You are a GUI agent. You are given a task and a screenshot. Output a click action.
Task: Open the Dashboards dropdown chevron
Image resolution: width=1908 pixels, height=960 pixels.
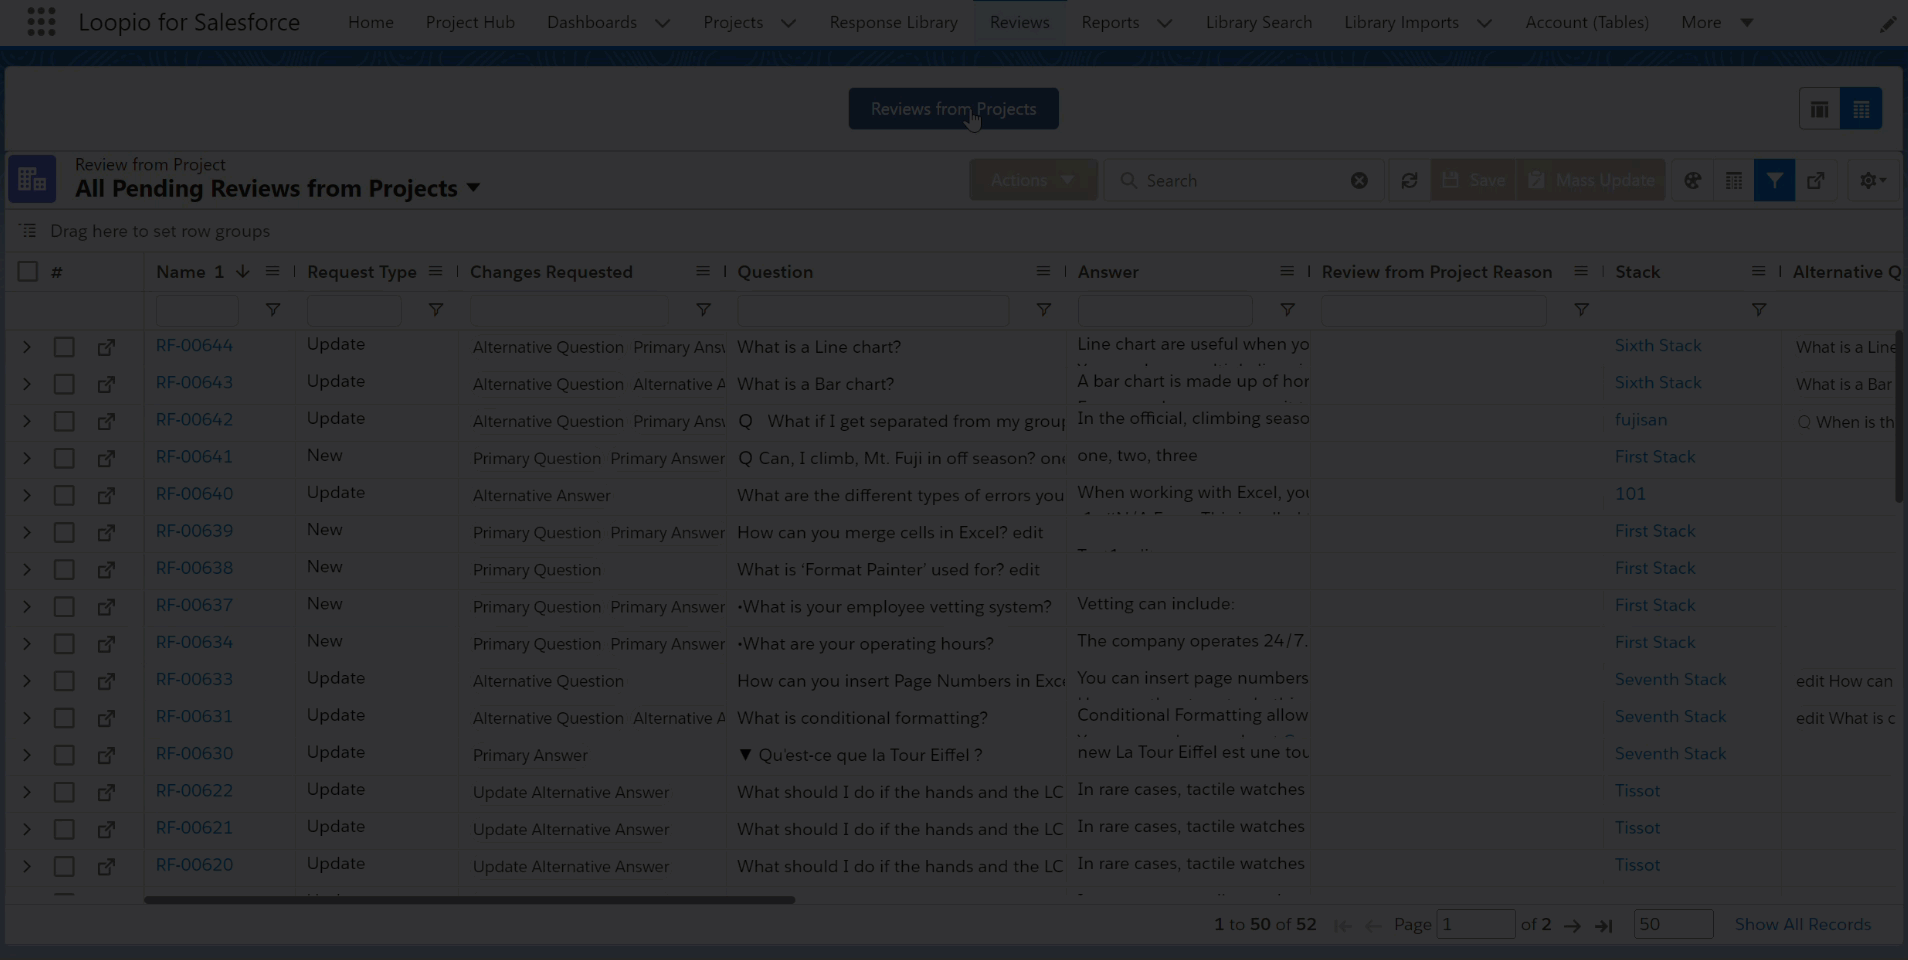point(662,23)
